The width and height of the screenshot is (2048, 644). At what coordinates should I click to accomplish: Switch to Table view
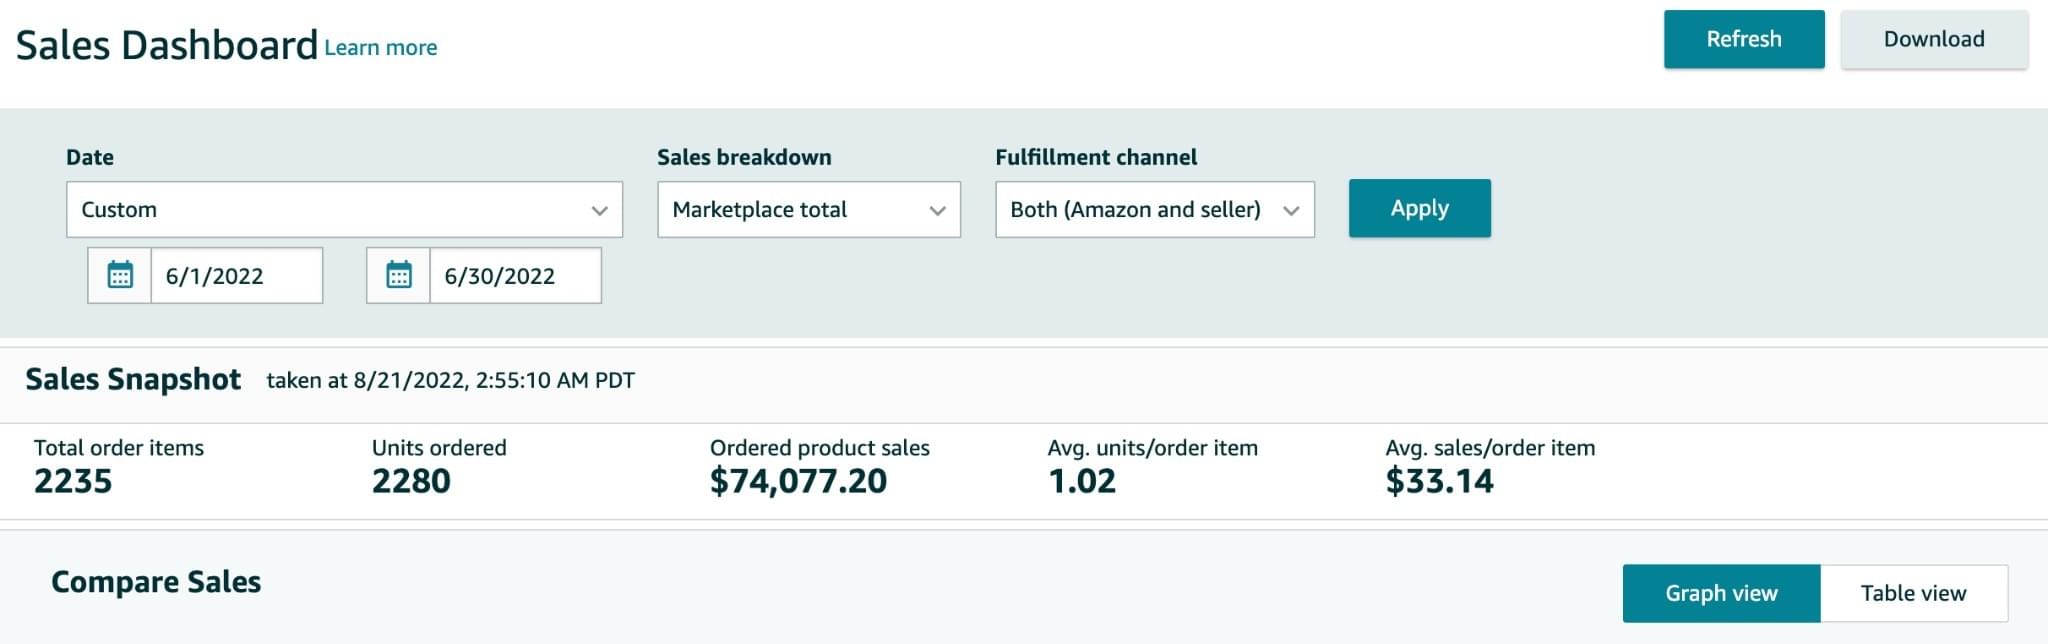(x=1913, y=593)
